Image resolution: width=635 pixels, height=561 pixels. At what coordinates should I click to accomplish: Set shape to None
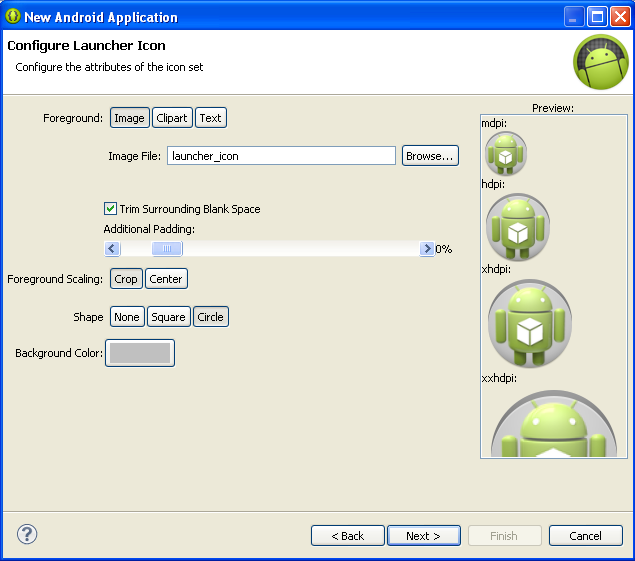[127, 317]
